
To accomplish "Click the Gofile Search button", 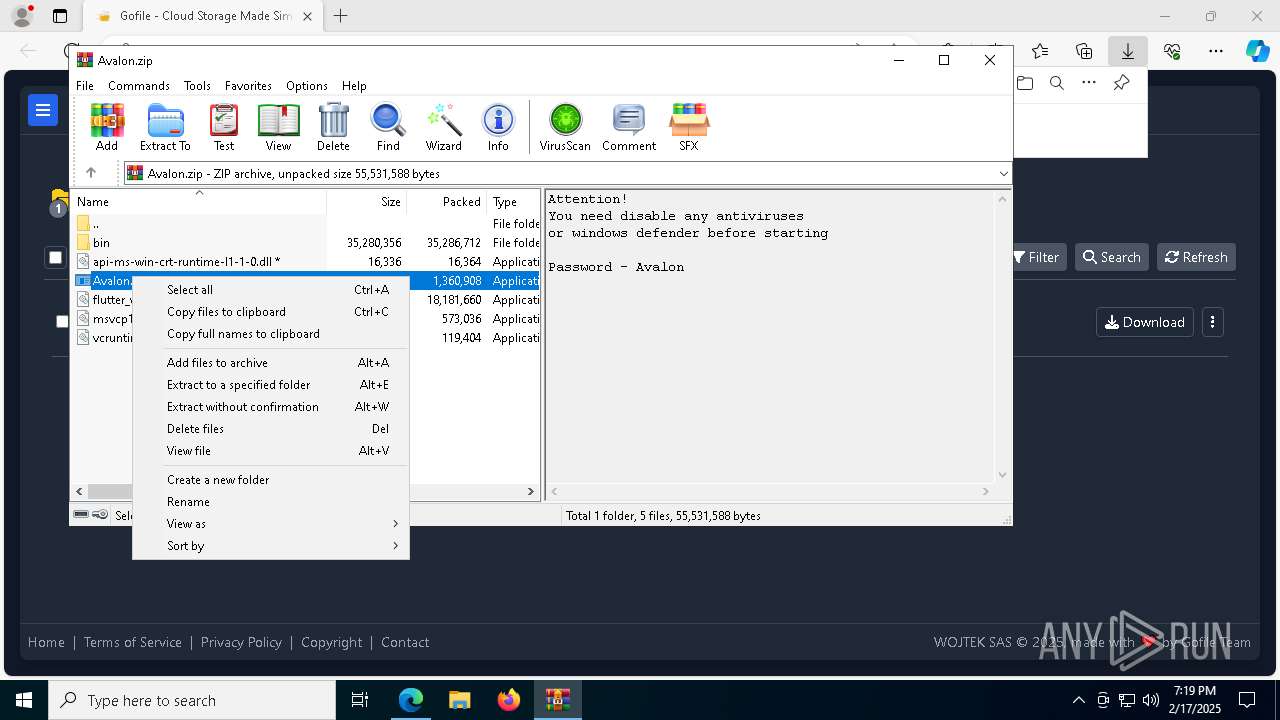I will 1112,257.
